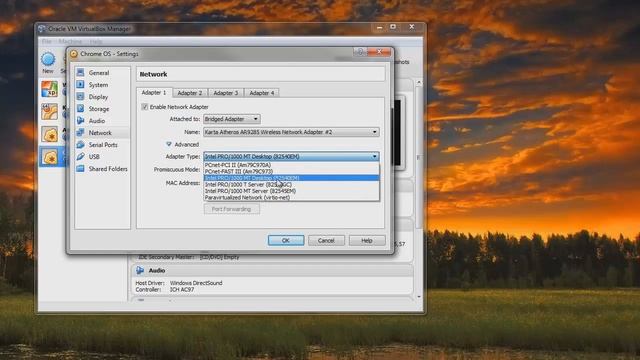Click scroll up arrow in VirtualBox Manager
This screenshot has width=640, height=360.
tap(419, 83)
